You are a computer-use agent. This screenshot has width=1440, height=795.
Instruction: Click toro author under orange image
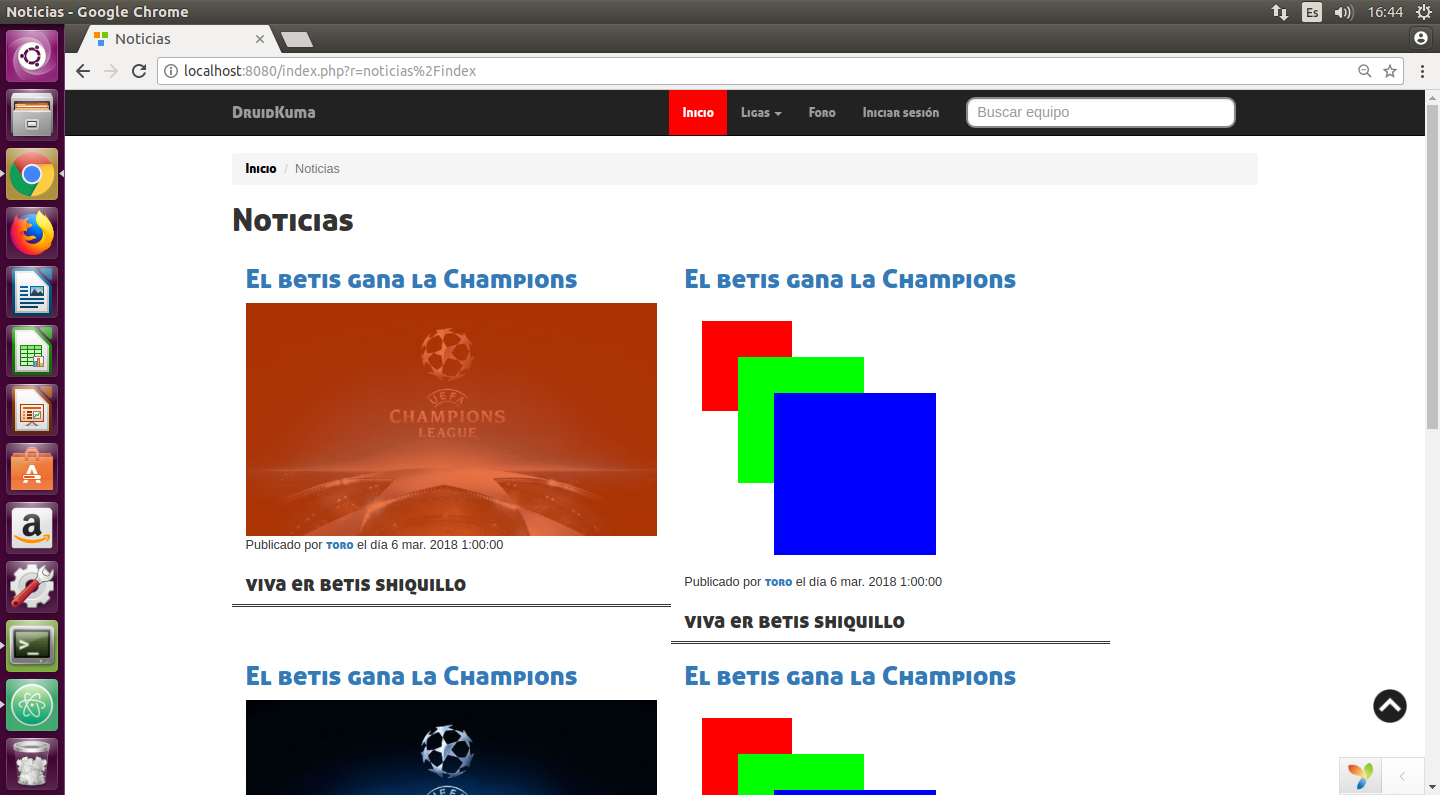pos(340,545)
